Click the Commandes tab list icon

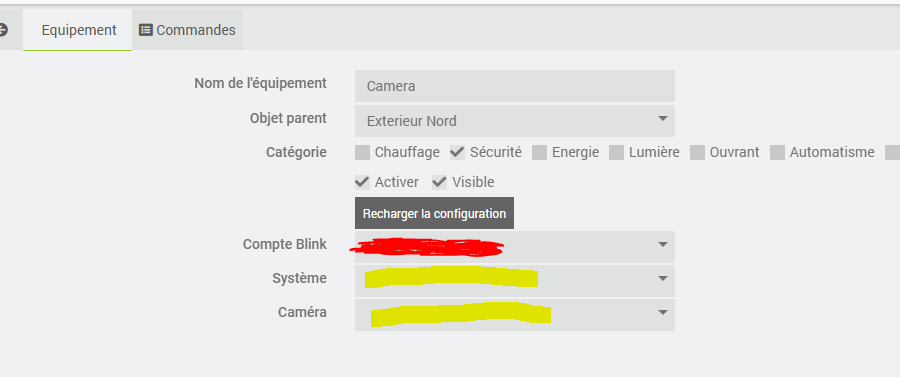tap(146, 30)
